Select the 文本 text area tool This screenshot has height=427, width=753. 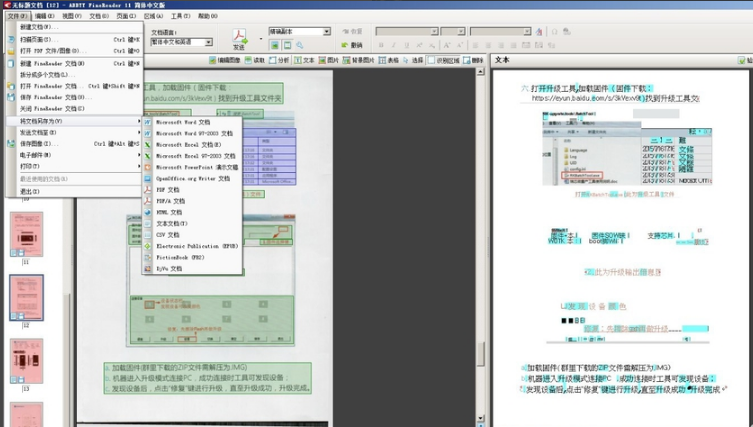[x=304, y=60]
